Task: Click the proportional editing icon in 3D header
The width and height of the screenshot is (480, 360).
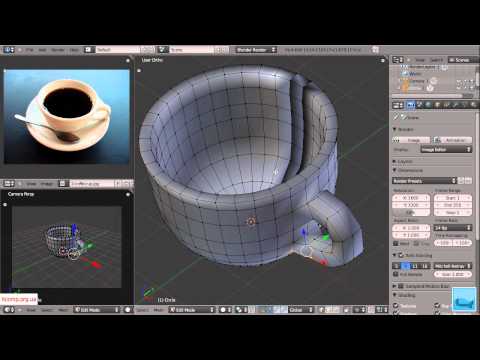Action: [359, 310]
